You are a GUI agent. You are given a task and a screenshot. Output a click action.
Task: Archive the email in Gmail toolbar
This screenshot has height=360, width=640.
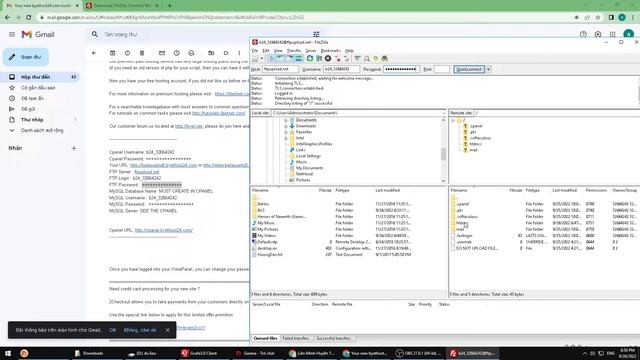(113, 53)
